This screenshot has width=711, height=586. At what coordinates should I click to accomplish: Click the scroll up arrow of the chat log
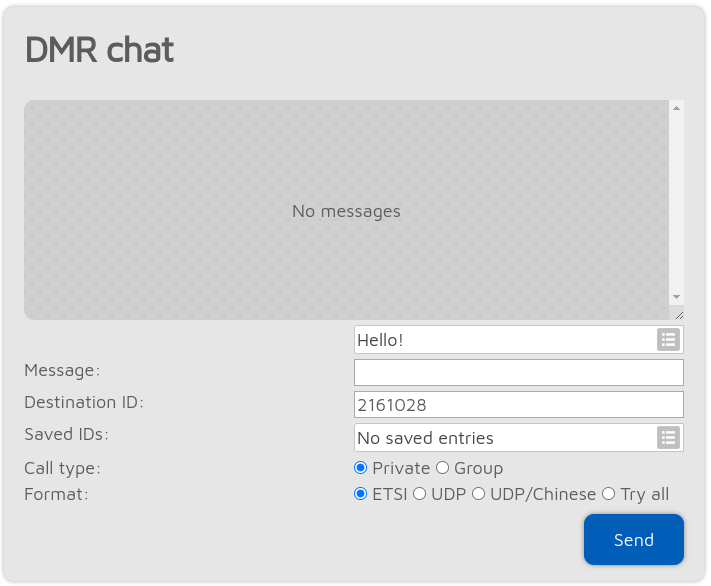(x=677, y=108)
